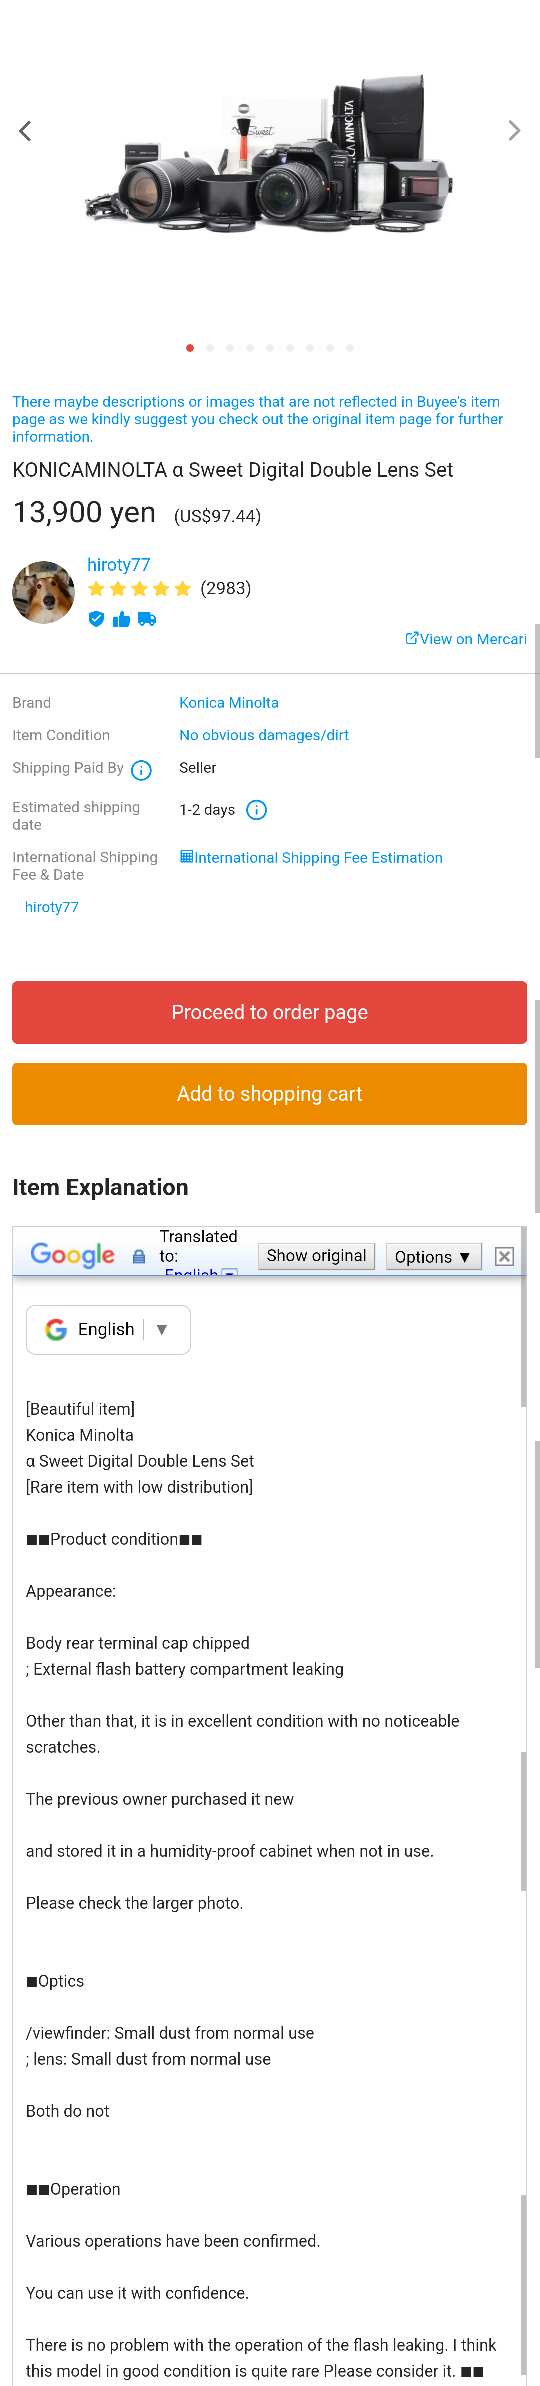Viewport: 540px width, 2386px height.
Task: Open the English language selector dropdown
Action: pos(108,1329)
